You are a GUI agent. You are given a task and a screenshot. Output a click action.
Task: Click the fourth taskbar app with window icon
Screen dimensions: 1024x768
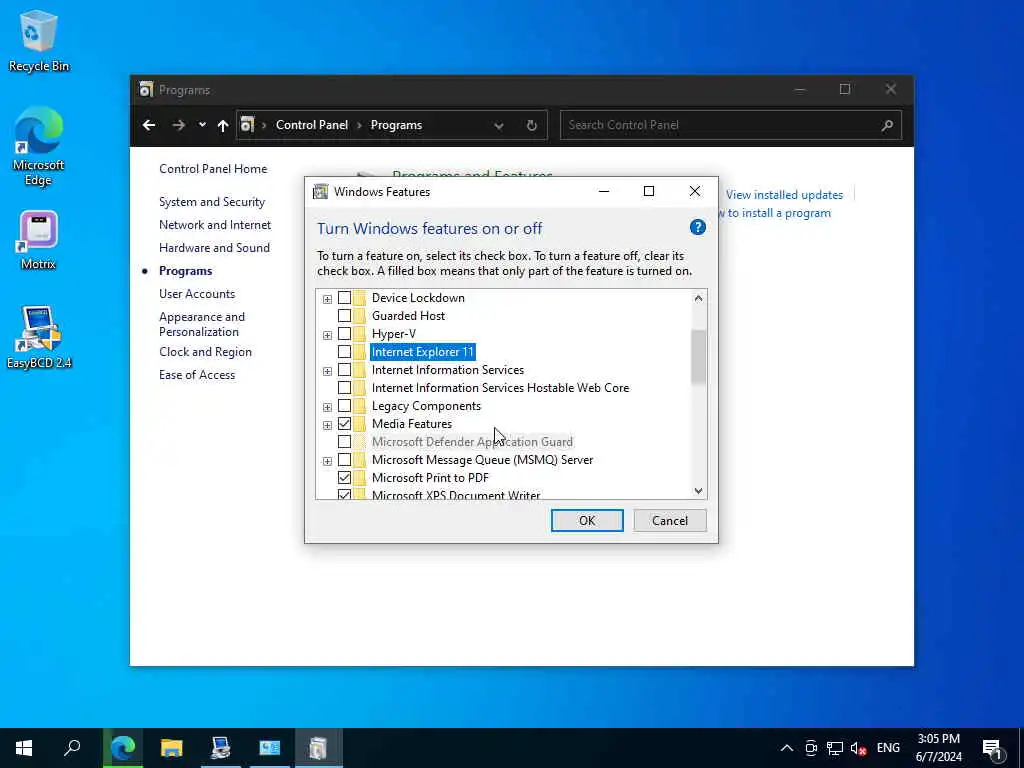pos(270,748)
